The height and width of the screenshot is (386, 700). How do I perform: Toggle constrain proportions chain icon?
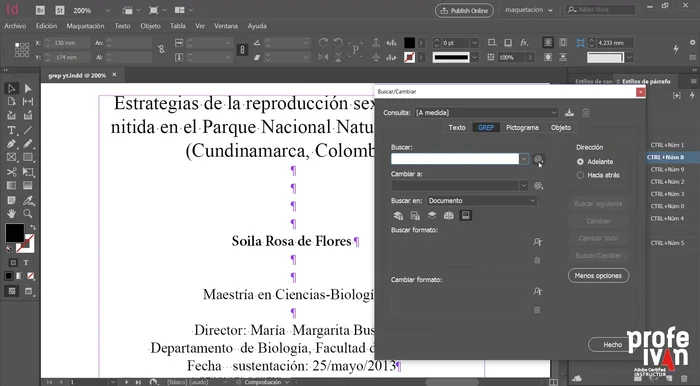242,50
